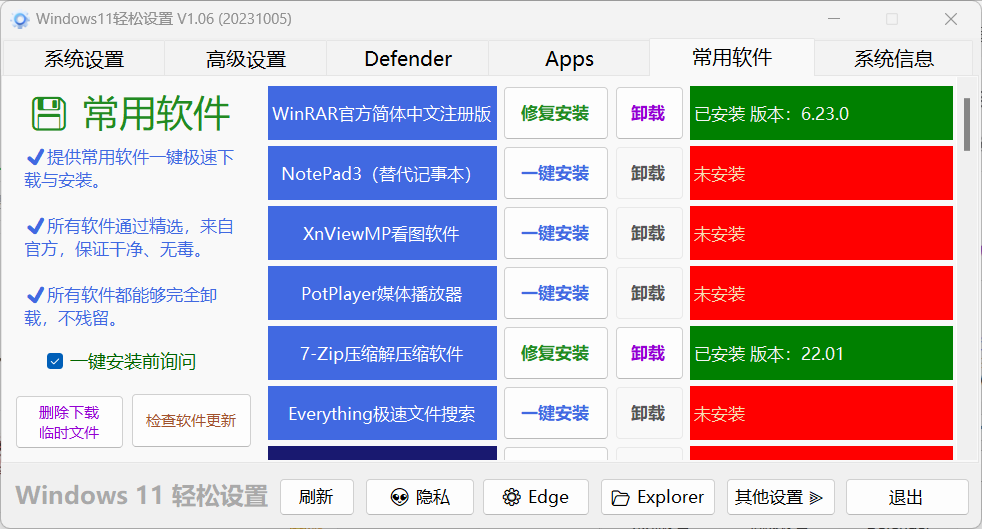Open 隐私 privacy settings button

420,497
